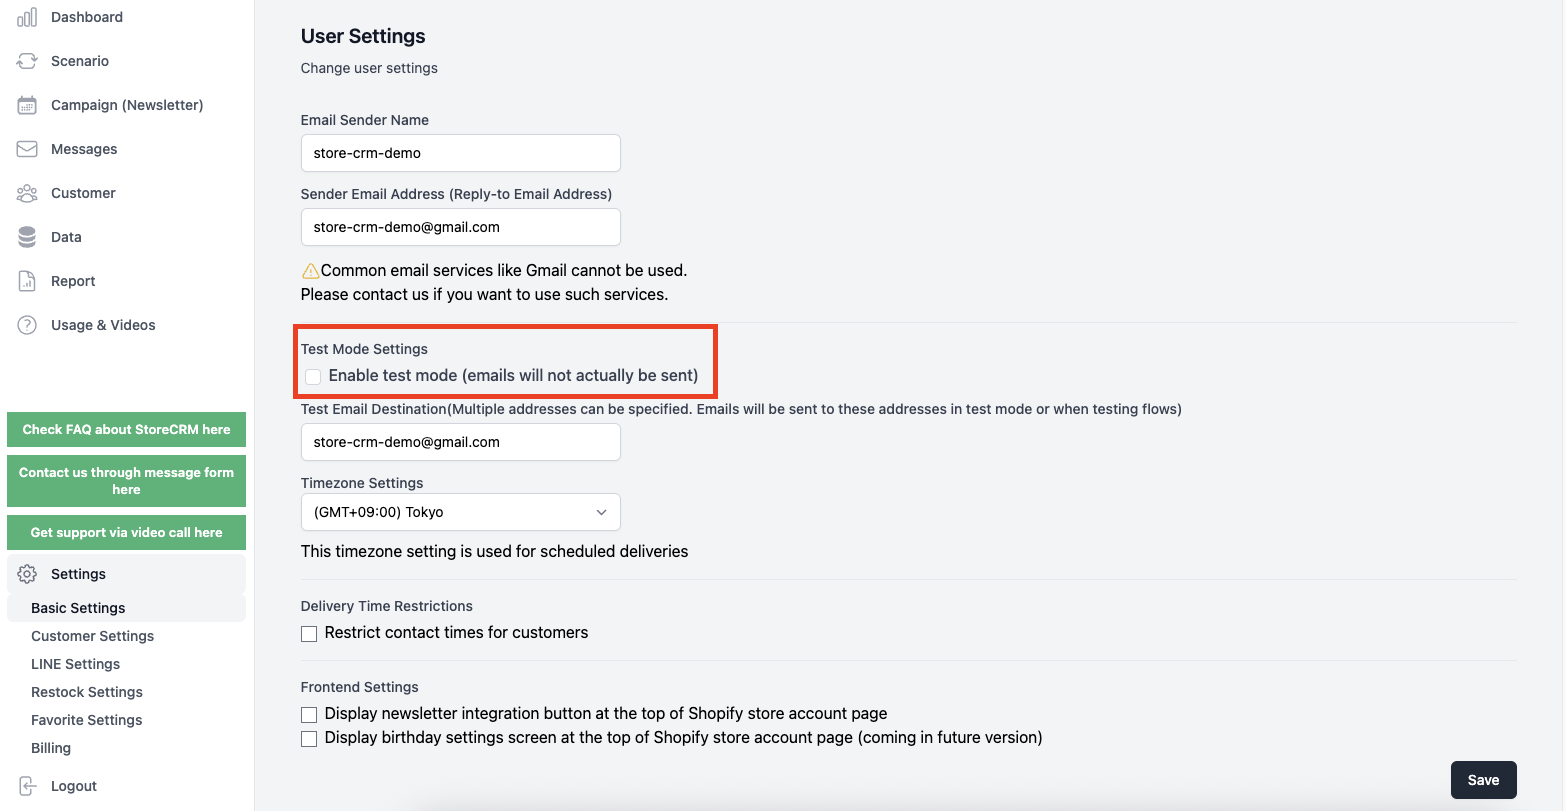Screen dimensions: 1566x811
Task: Open the Data database icon
Action: [27, 237]
